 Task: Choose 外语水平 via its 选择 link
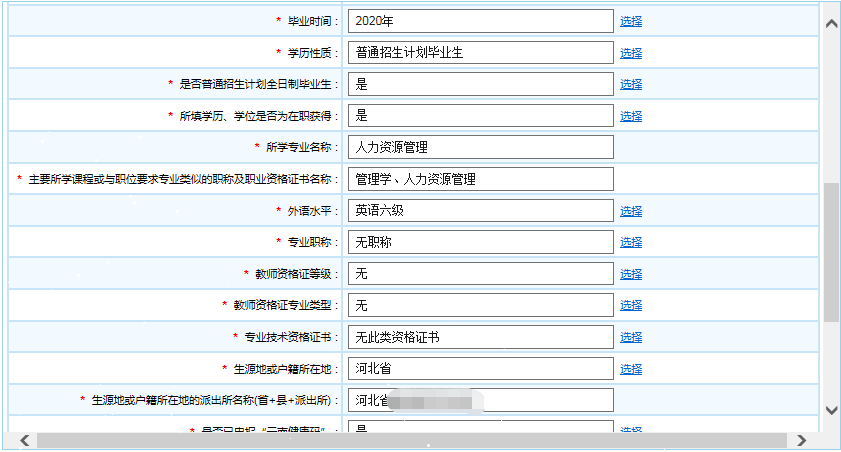(x=631, y=211)
